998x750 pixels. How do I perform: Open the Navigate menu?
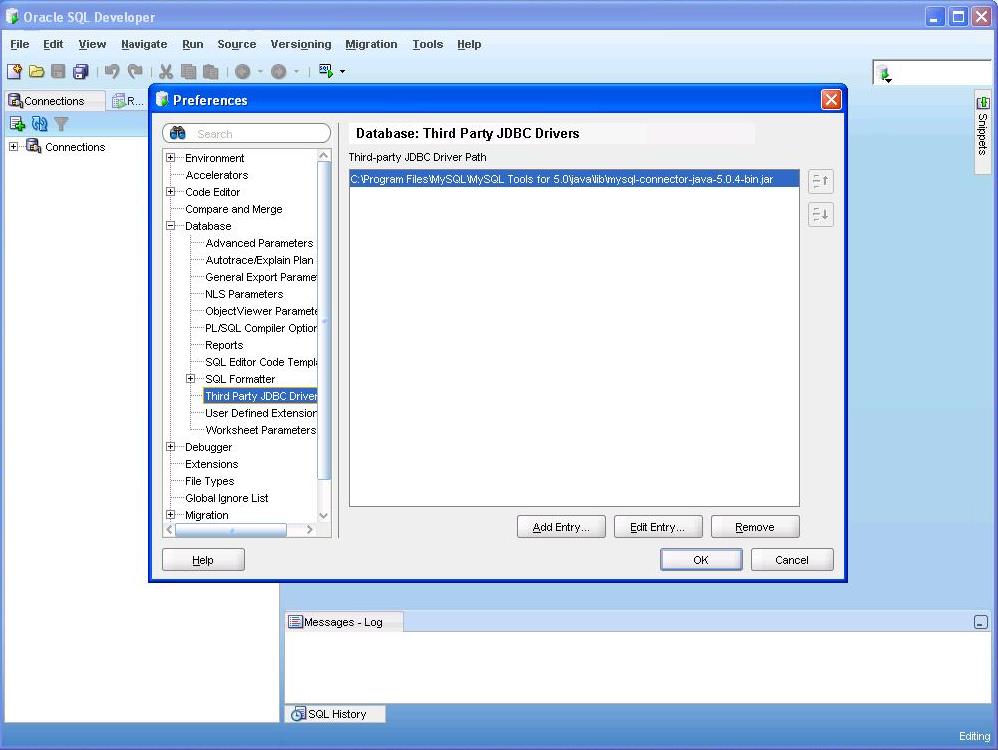(144, 44)
